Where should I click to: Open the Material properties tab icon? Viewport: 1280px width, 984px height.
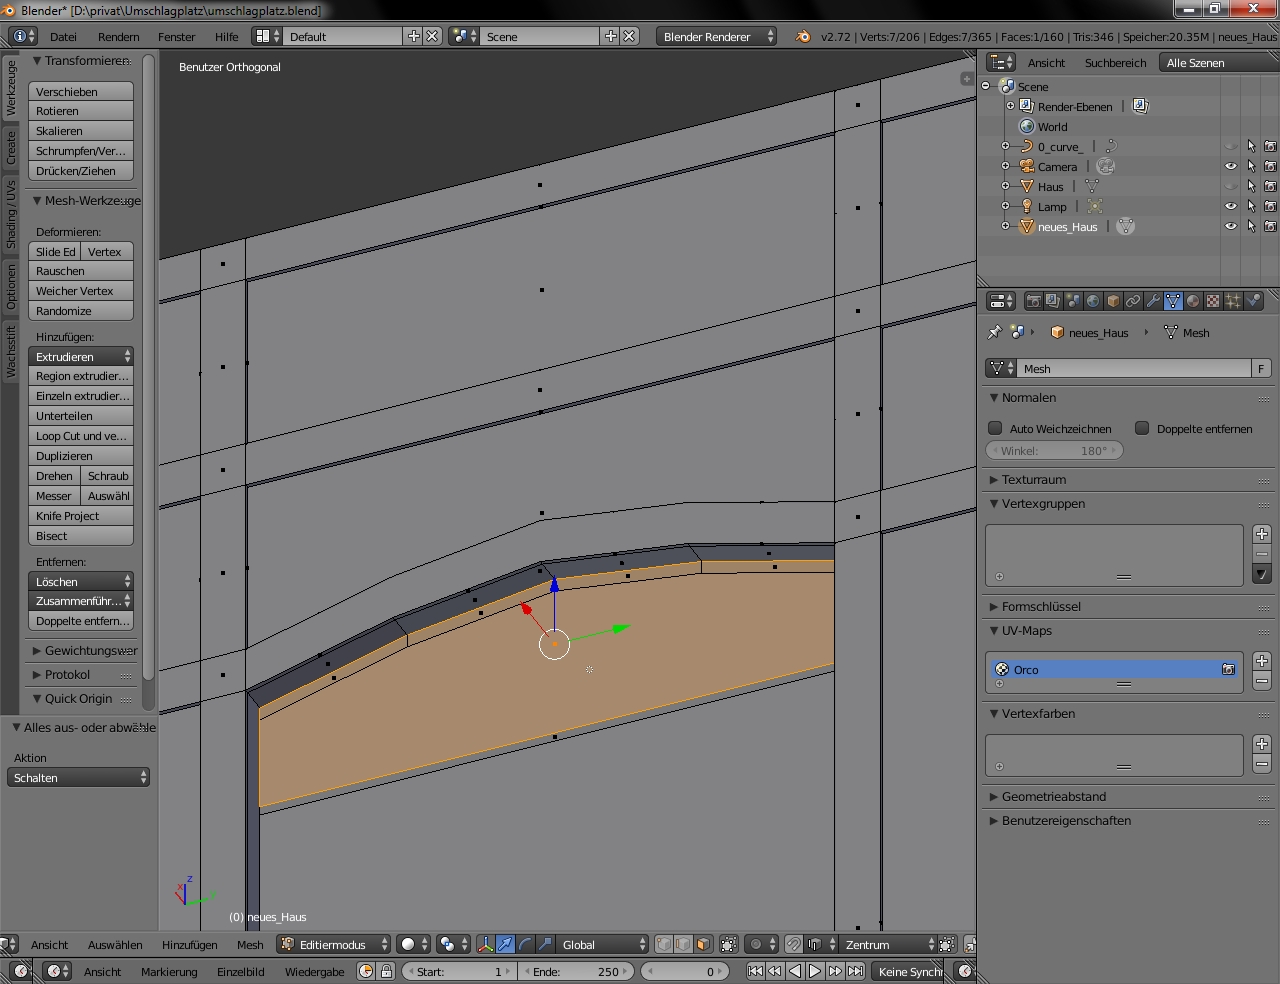tap(1193, 301)
